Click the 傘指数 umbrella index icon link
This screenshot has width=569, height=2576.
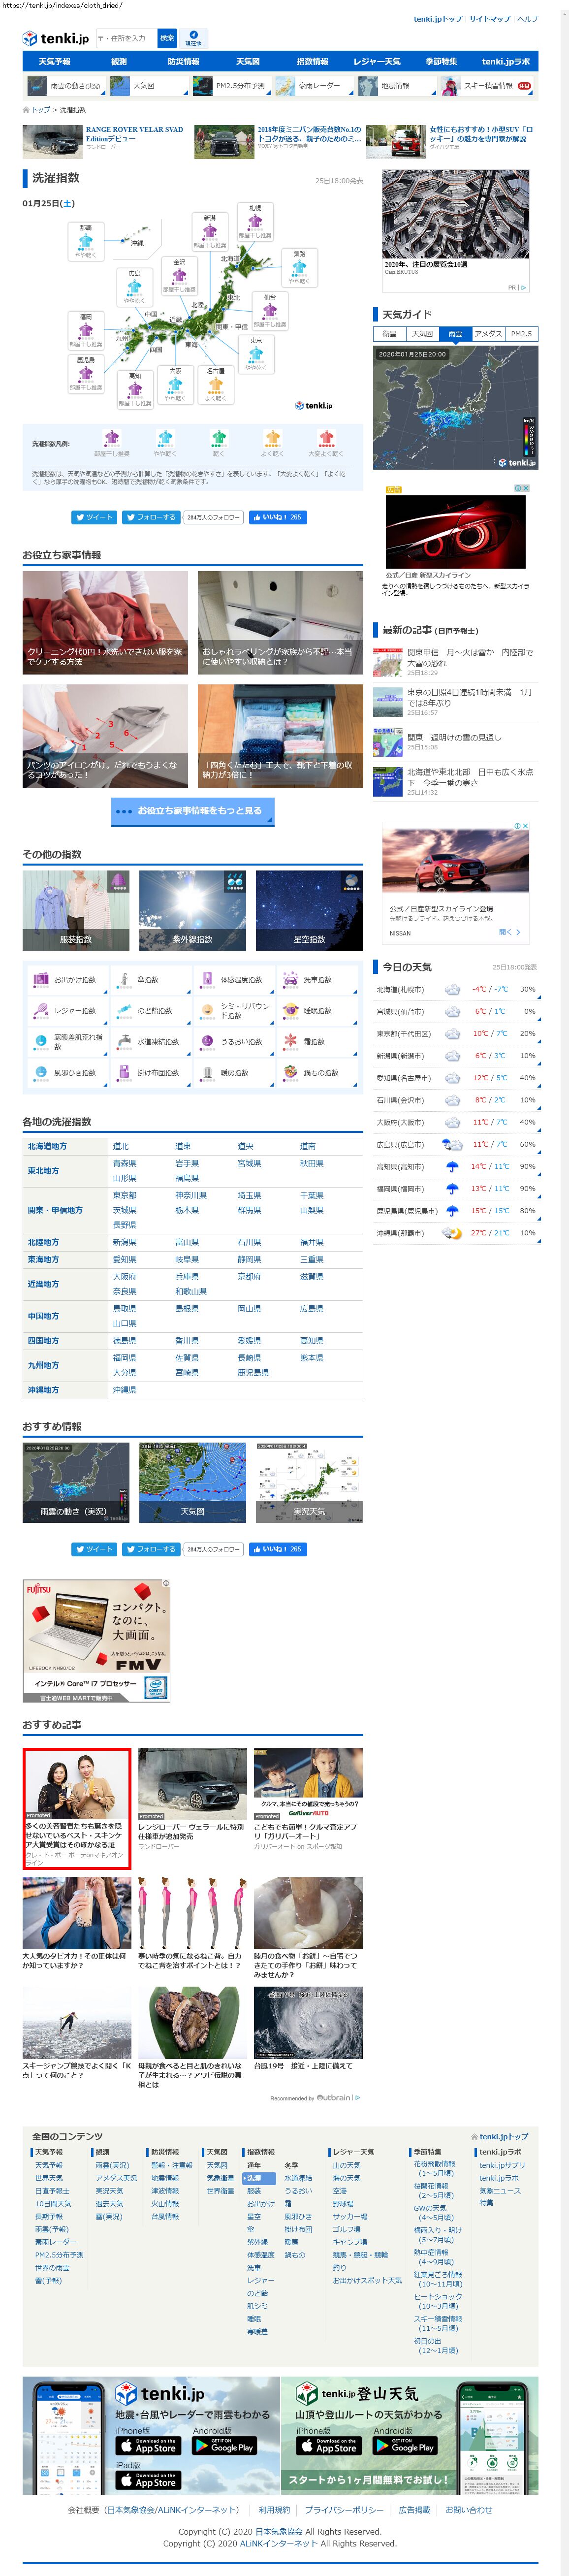coord(140,980)
